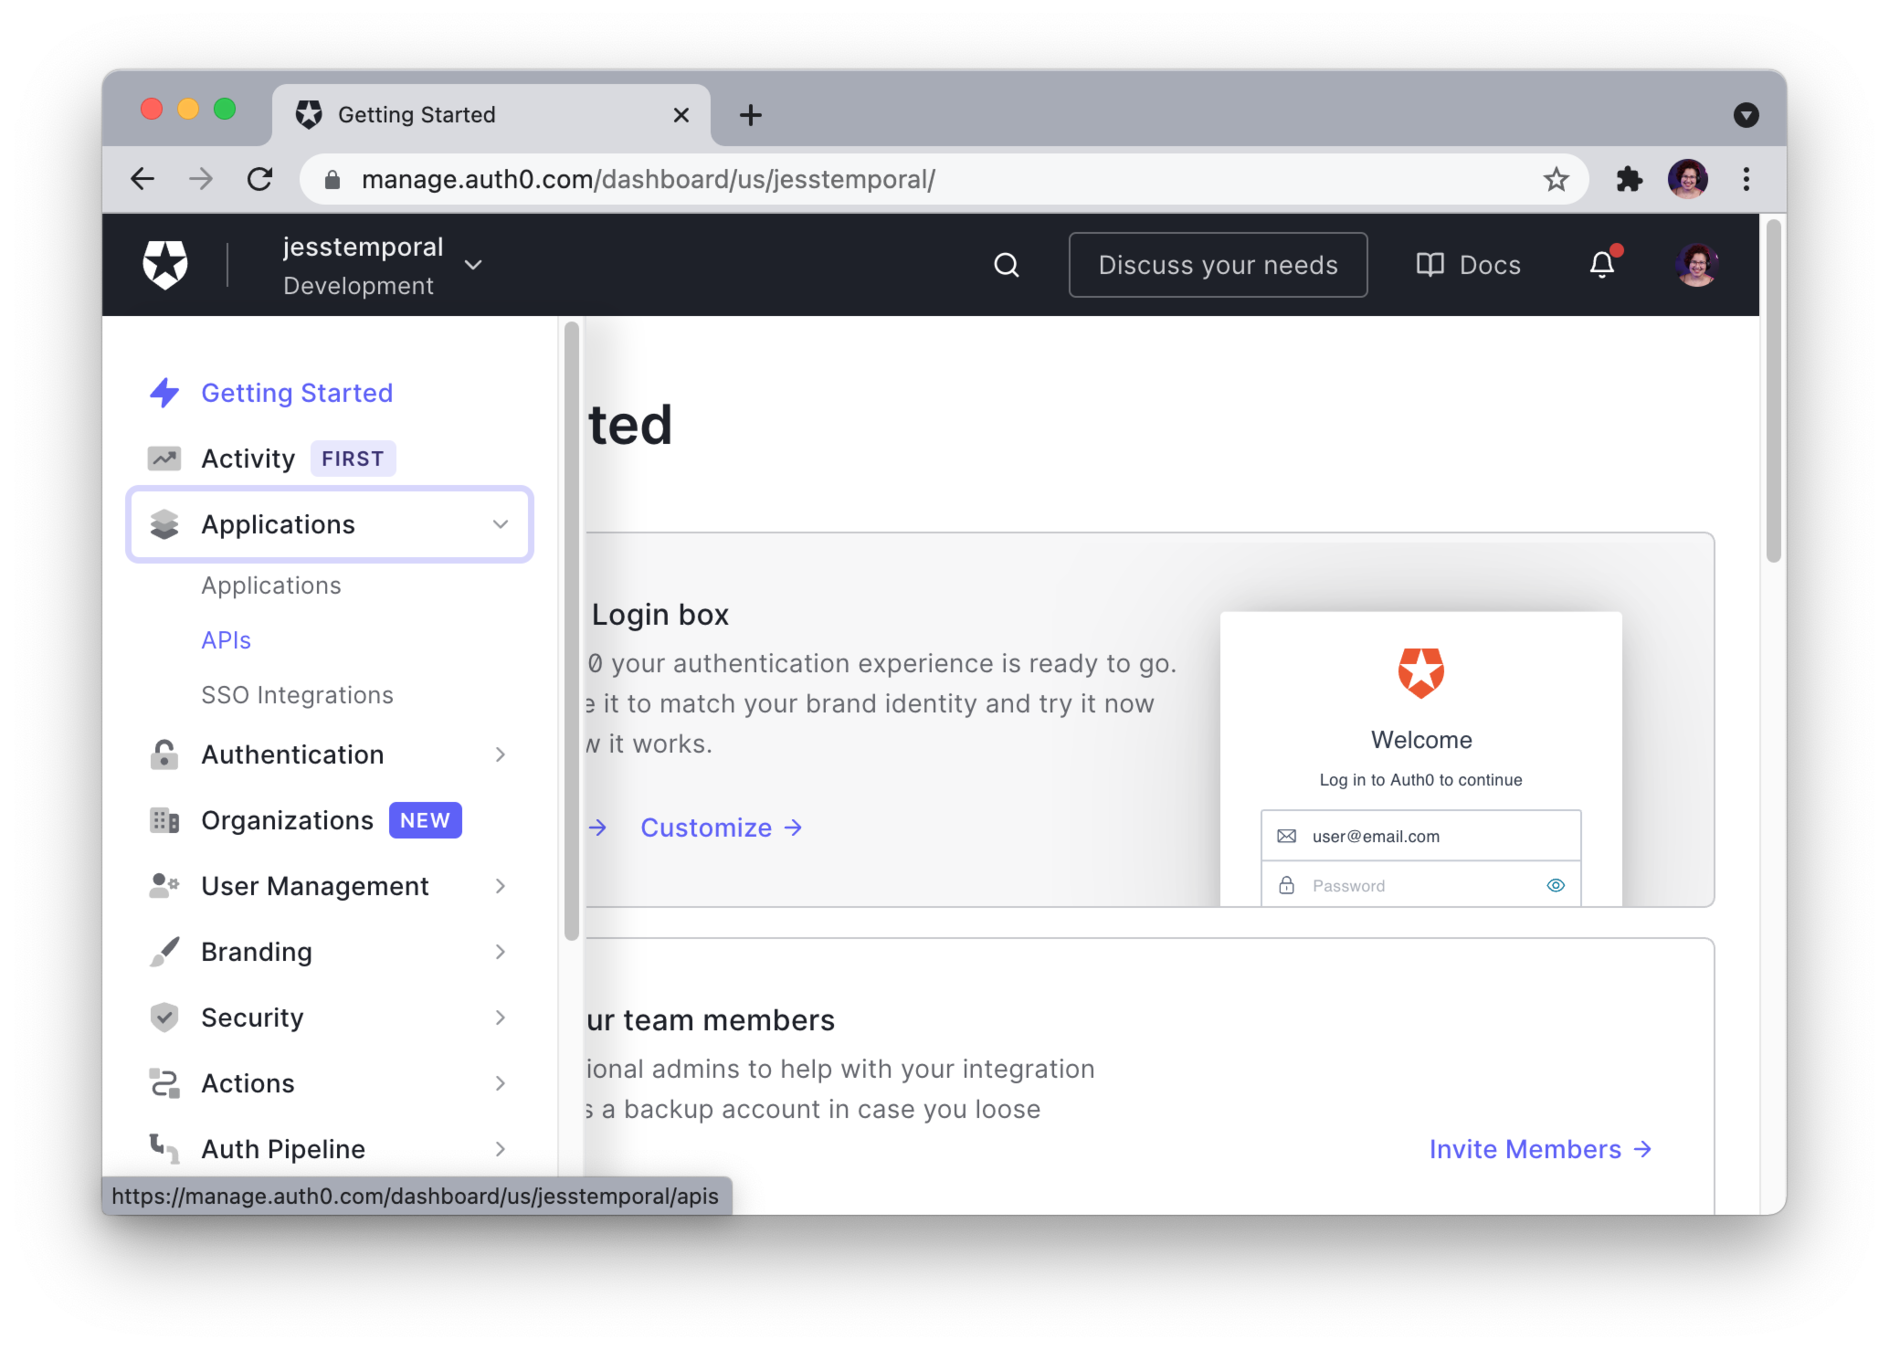The width and height of the screenshot is (1889, 1350).
Task: Expand the User Management chevron
Action: click(x=500, y=886)
